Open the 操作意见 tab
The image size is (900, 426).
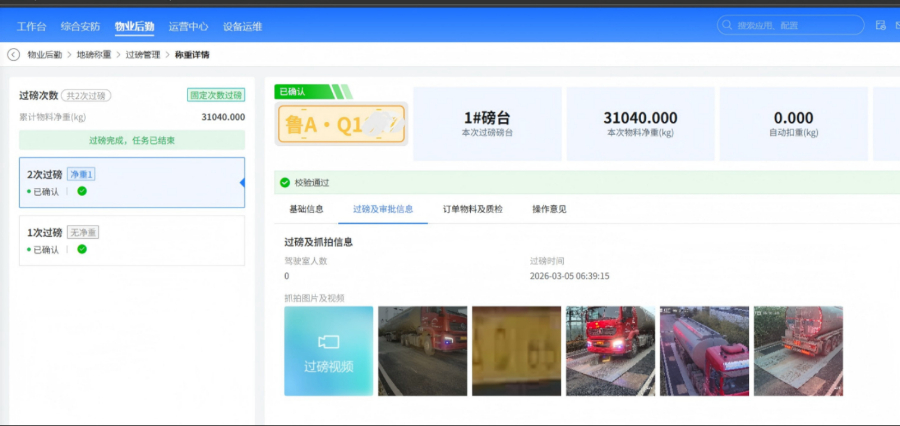point(549,209)
